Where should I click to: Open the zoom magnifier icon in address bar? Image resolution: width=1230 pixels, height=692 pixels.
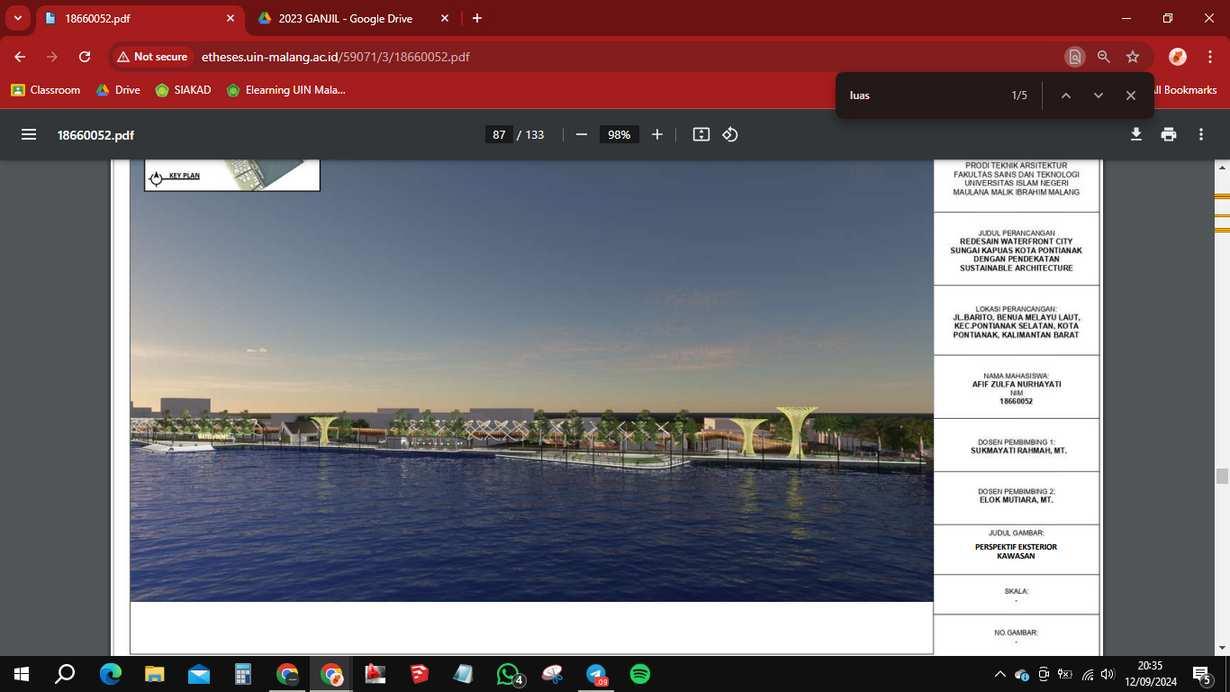[1104, 57]
